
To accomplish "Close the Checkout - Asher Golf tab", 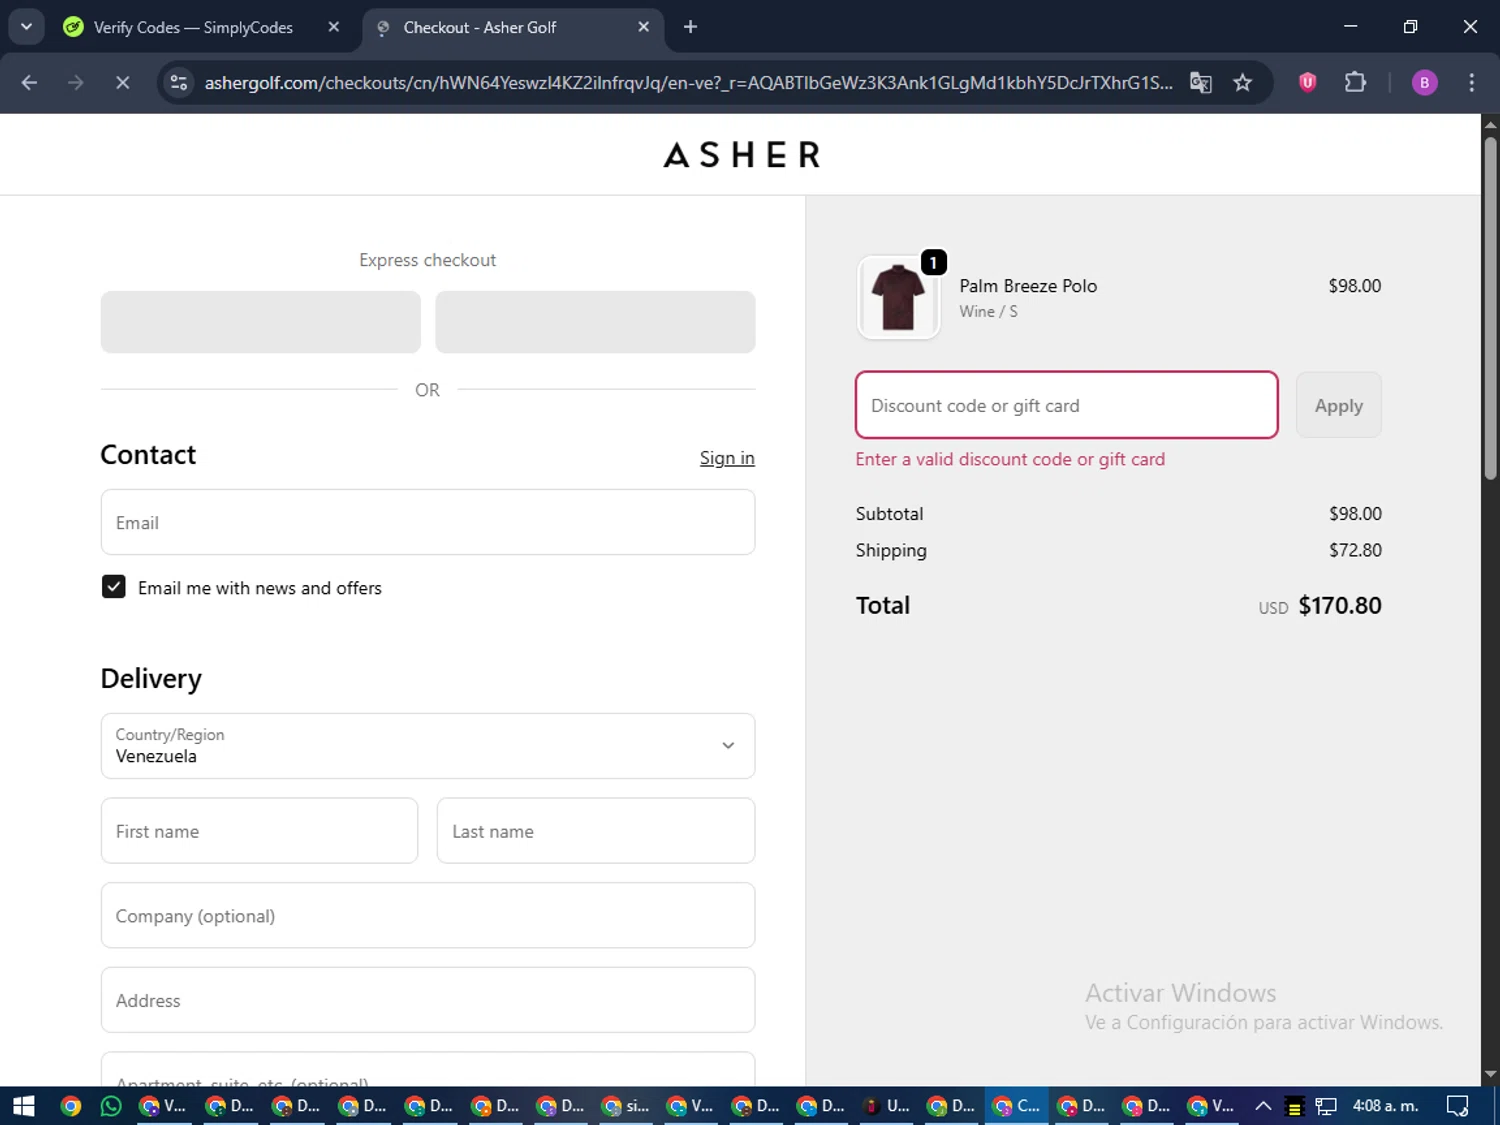I will pyautogui.click(x=643, y=27).
